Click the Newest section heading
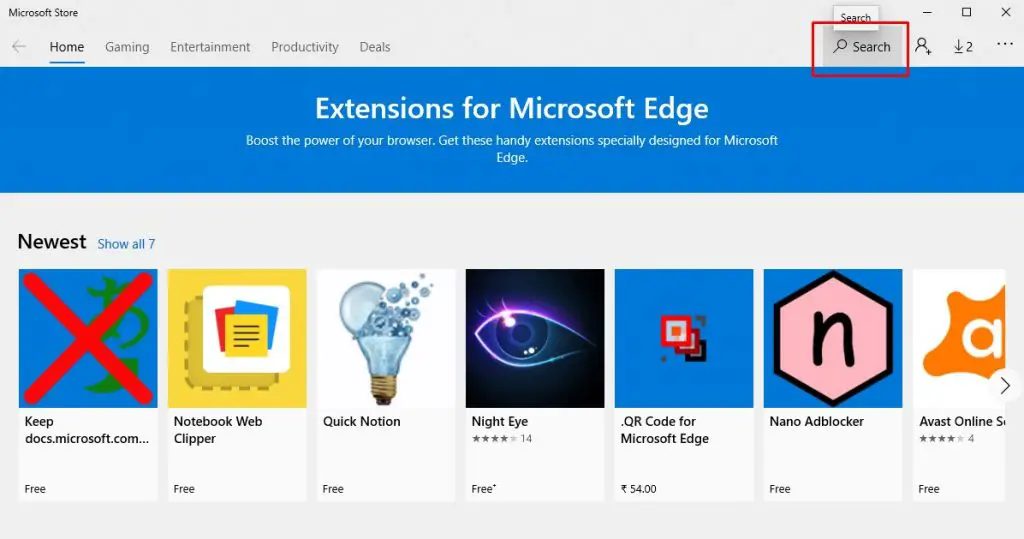 [x=52, y=242]
